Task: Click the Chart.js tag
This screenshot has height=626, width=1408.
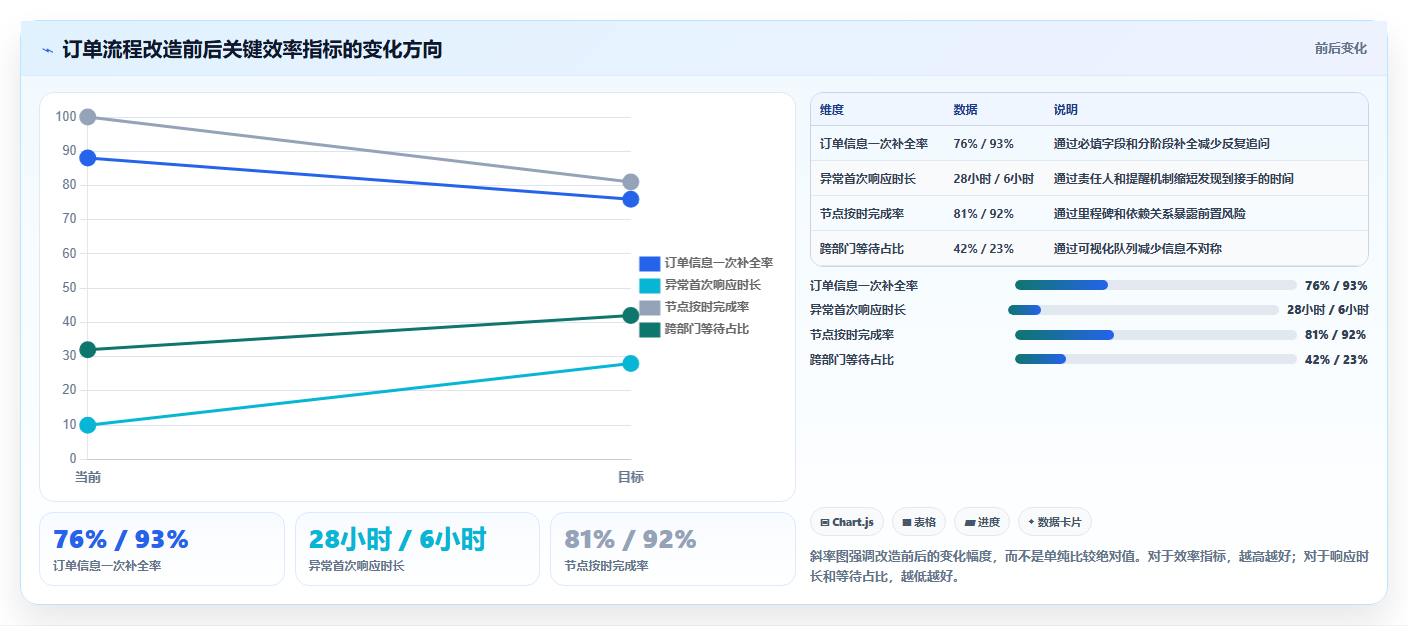Action: 847,522
